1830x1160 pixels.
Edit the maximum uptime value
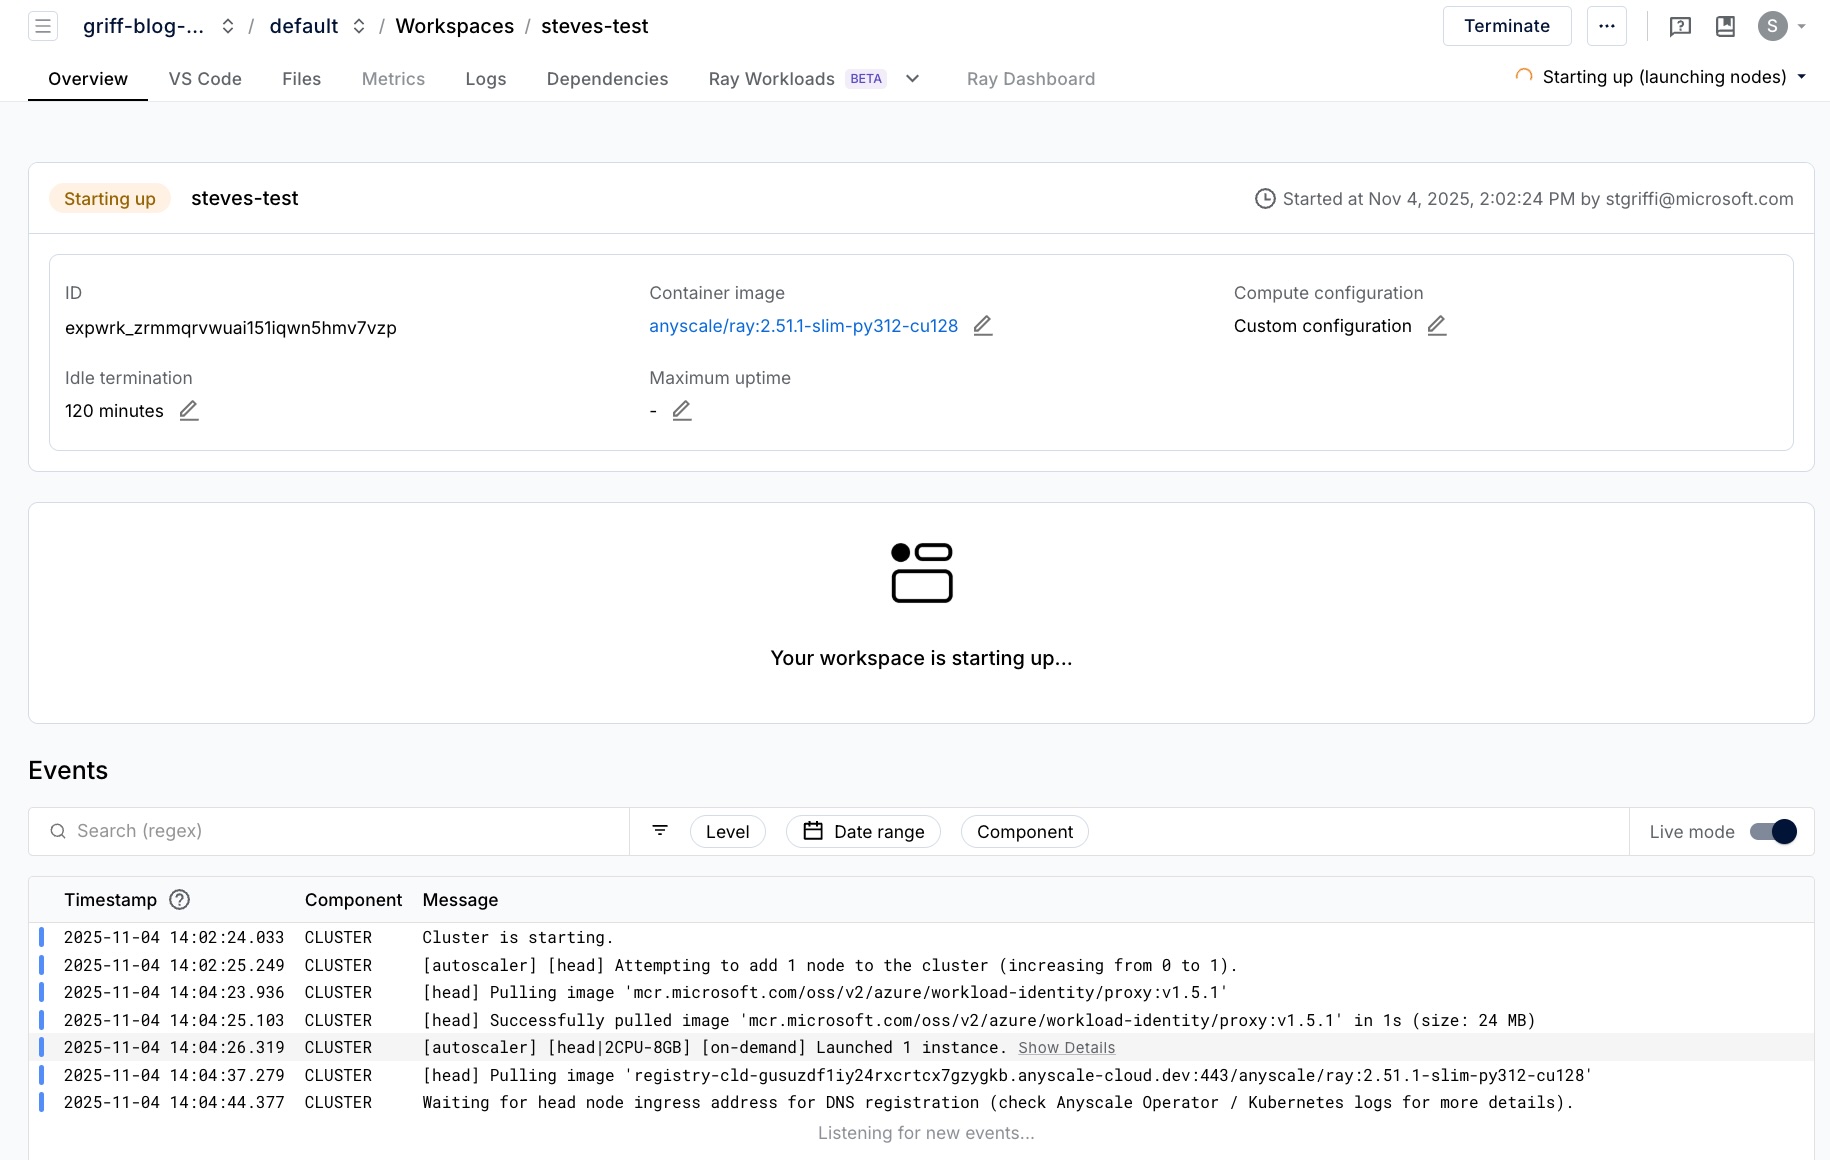(x=682, y=410)
